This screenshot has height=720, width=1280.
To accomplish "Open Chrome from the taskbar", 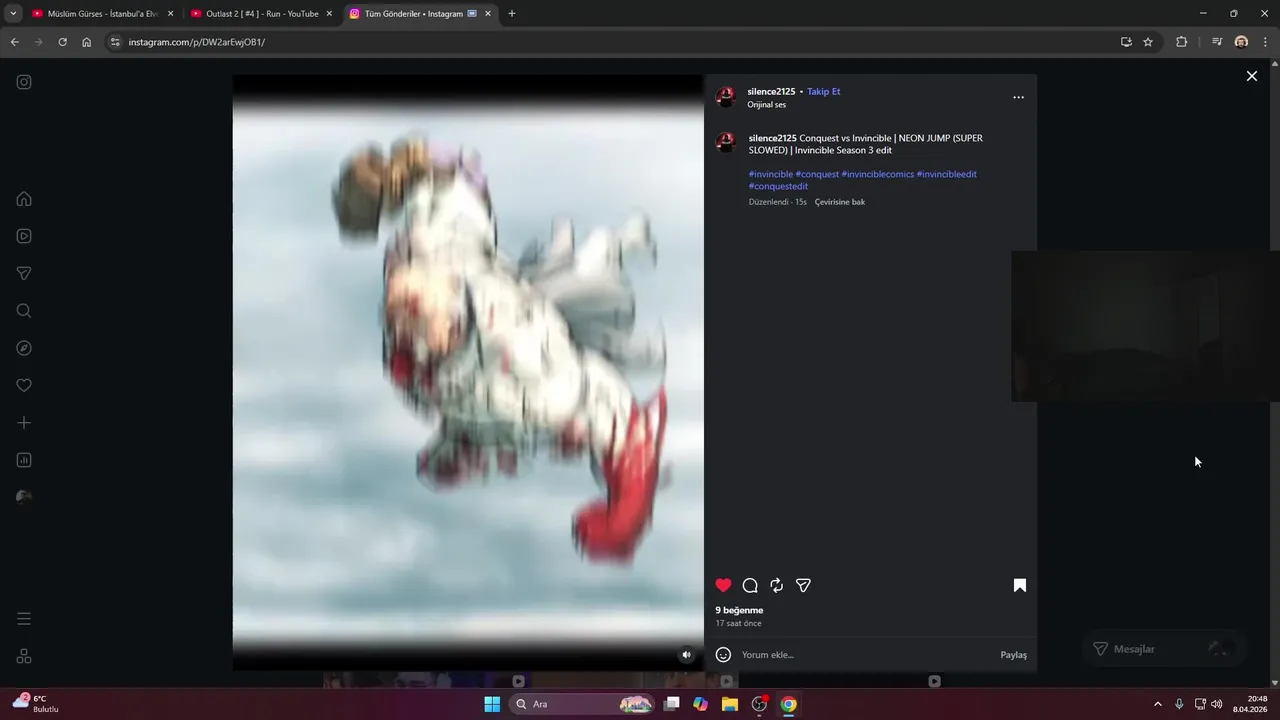I will 788,704.
